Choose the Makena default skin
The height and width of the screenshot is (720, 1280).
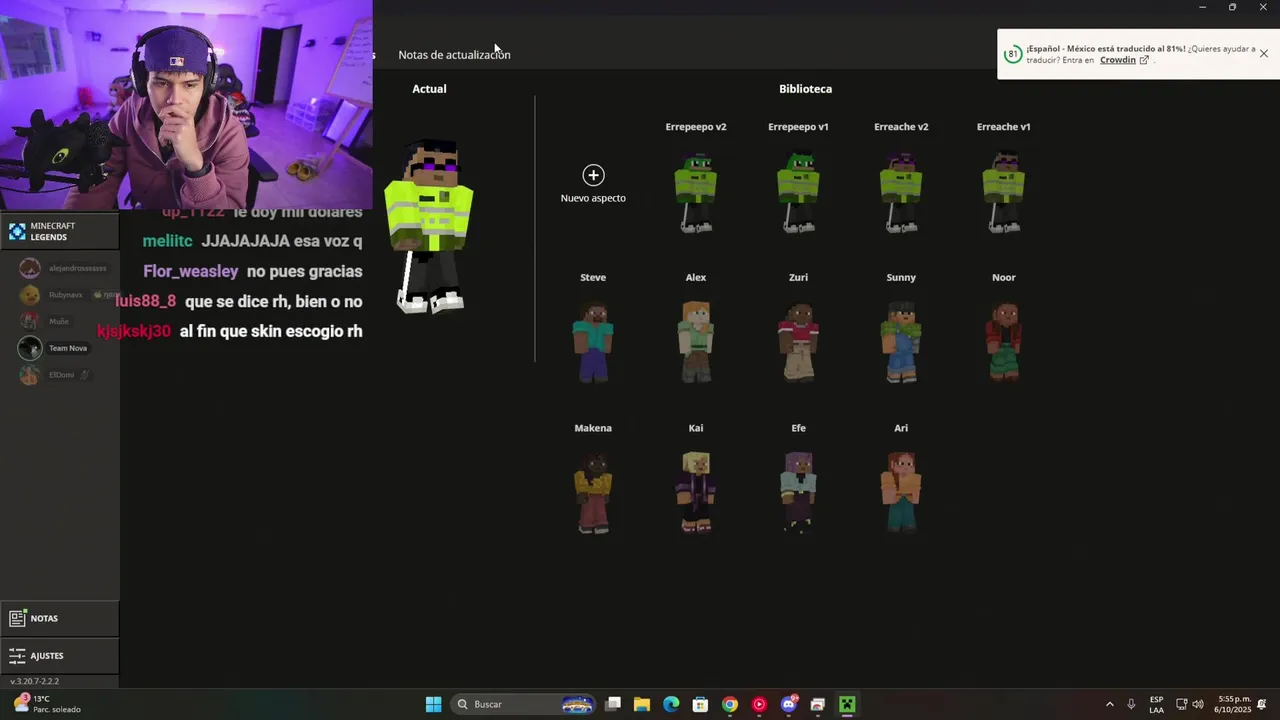[593, 493]
